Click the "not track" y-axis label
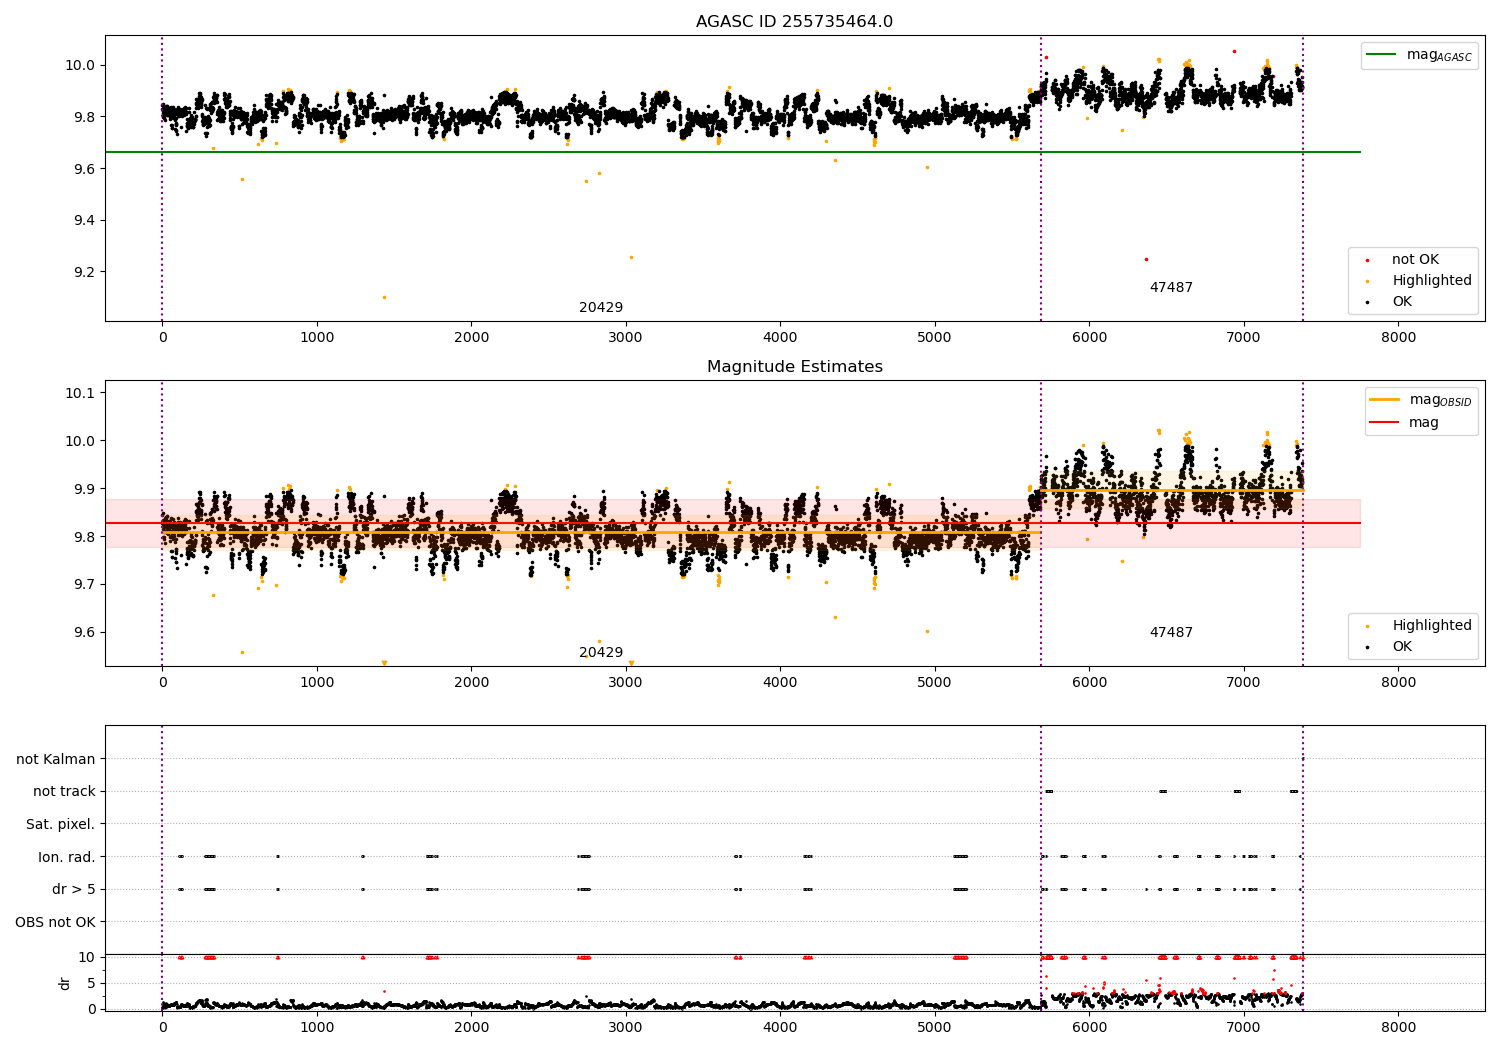Image resolution: width=1500 pixels, height=1050 pixels. click(64, 792)
